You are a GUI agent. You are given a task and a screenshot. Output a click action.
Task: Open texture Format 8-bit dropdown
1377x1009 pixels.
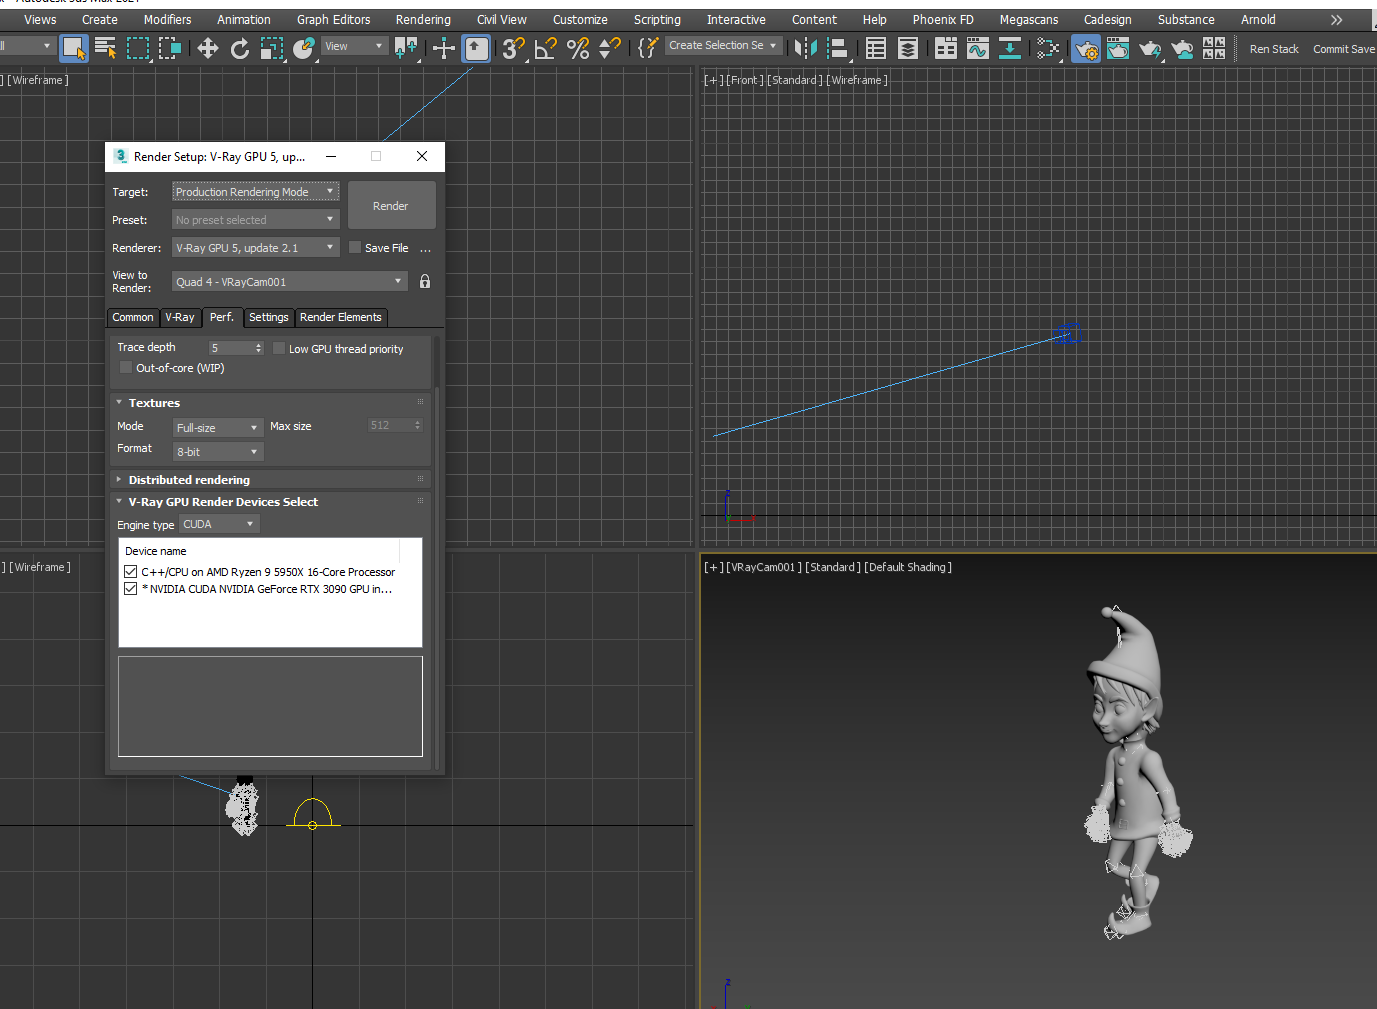click(218, 452)
